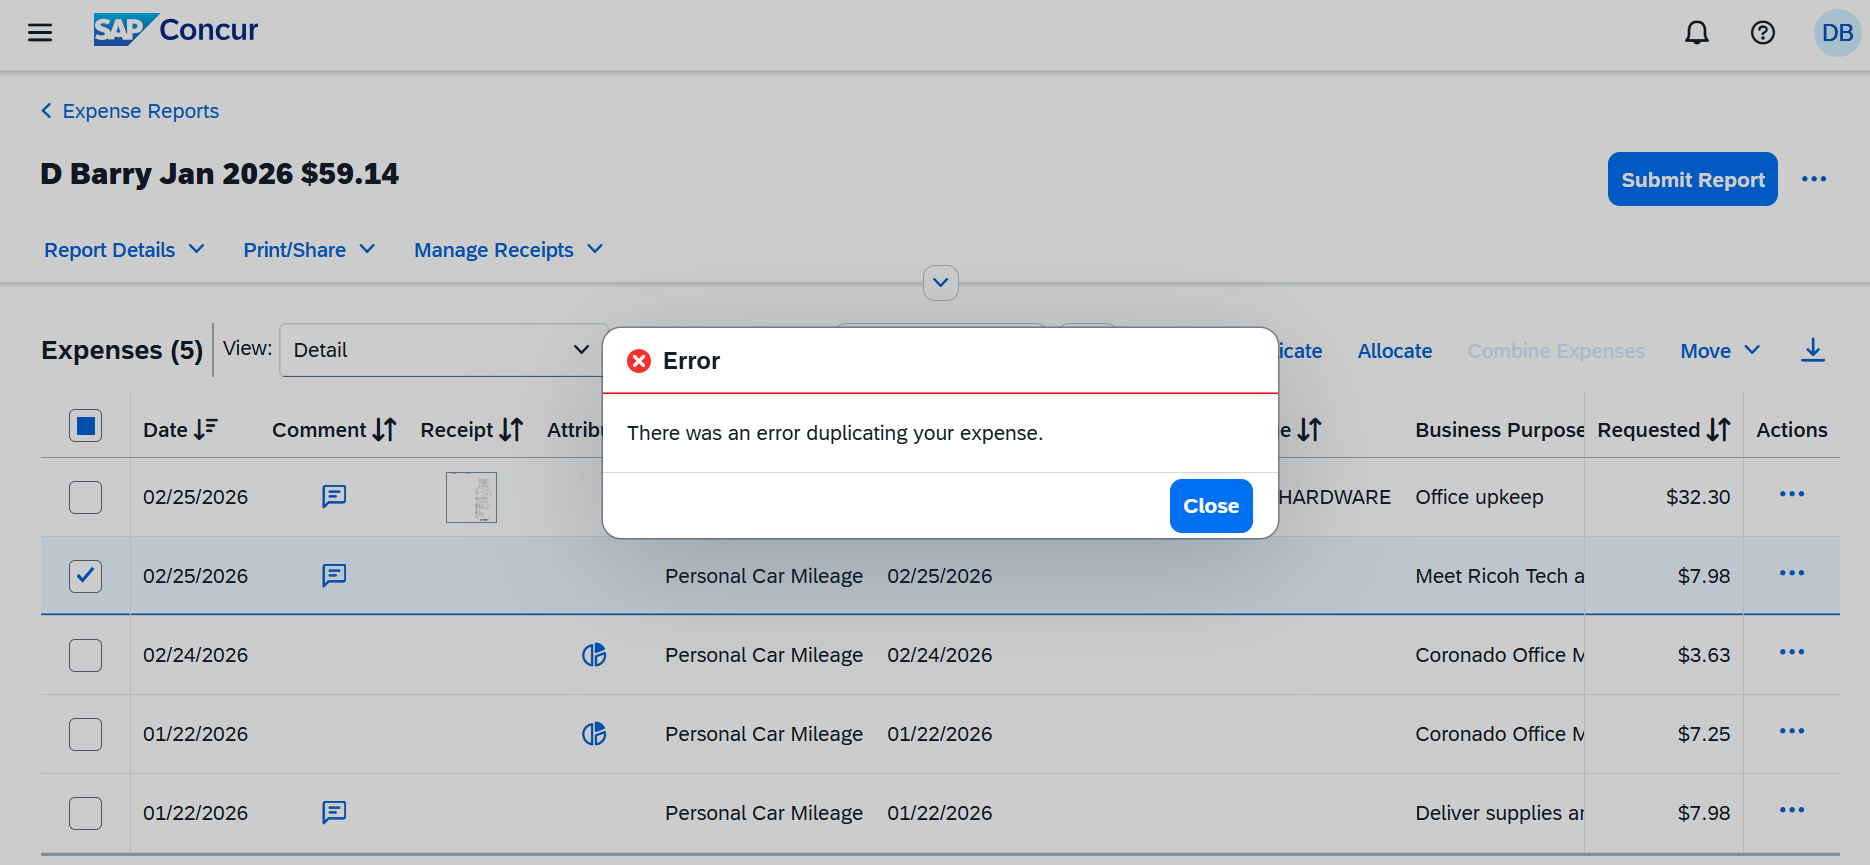
Task: Click Coronado Office text on the $3.63 row
Action: [x=1500, y=655]
